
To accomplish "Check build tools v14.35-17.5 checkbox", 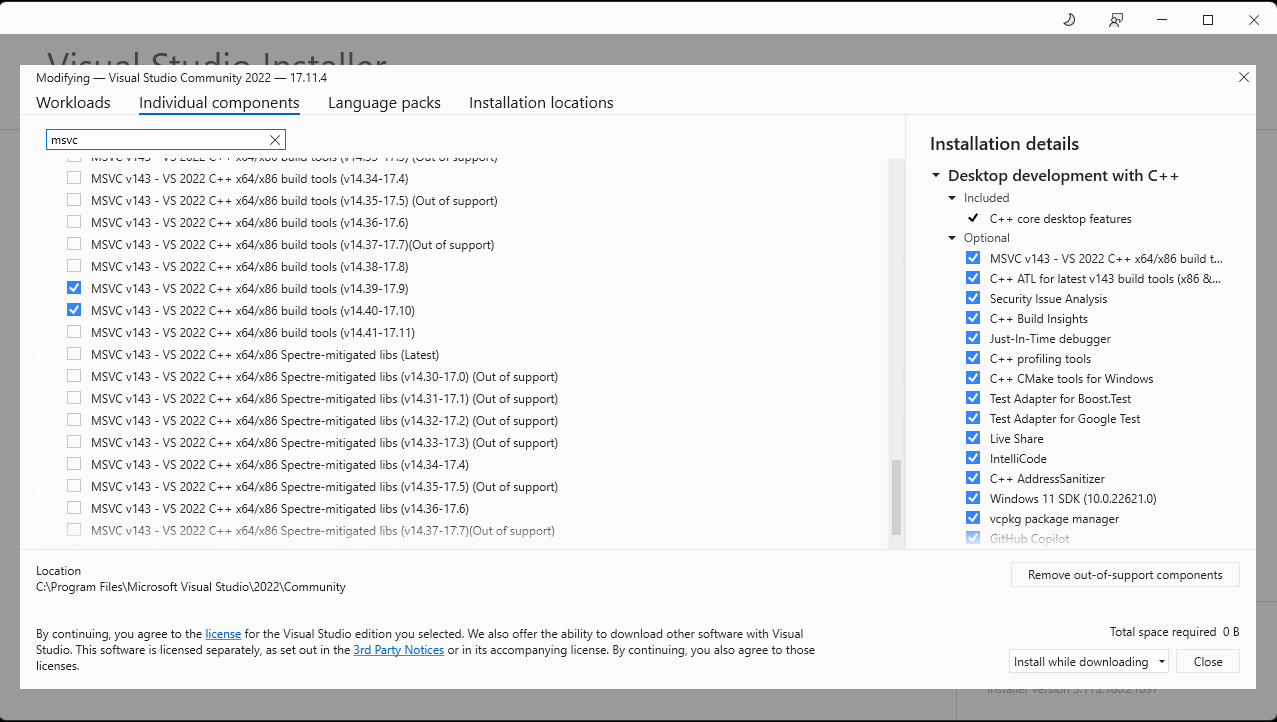I will (74, 200).
